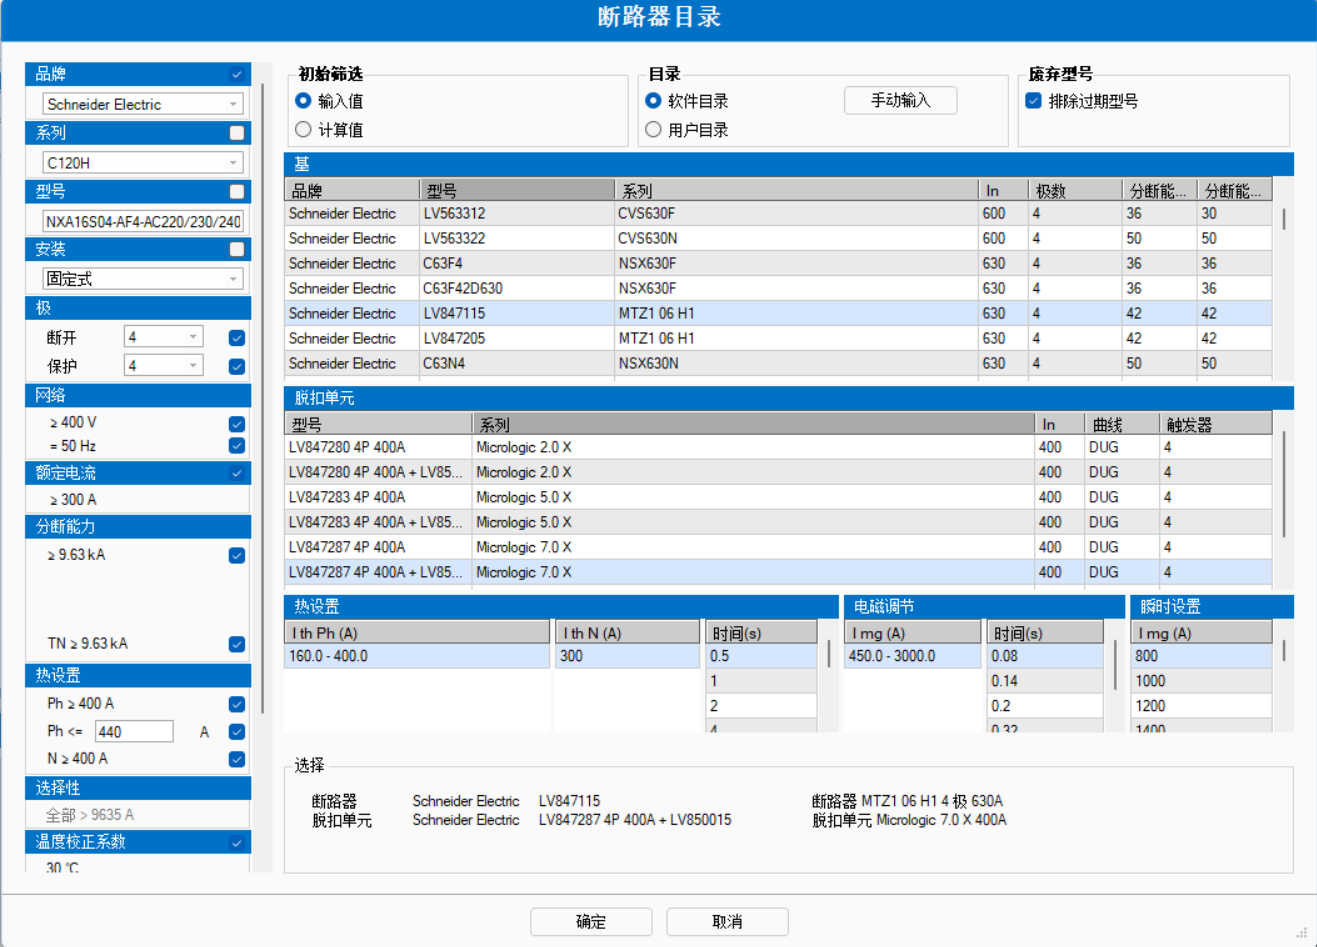The width and height of the screenshot is (1317, 947).
Task: Click the Ph <= 440 input field
Action: [x=134, y=732]
